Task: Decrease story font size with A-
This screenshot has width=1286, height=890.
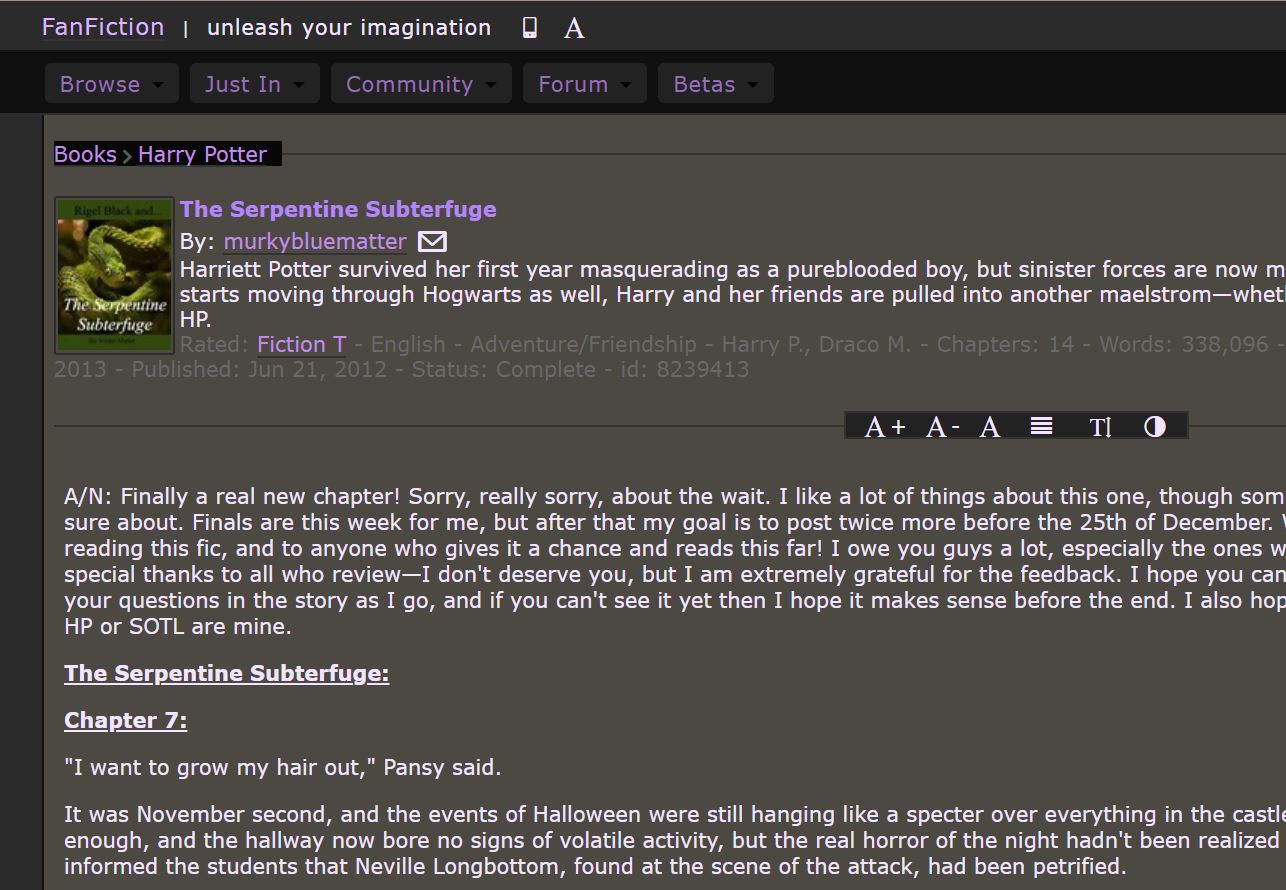Action: [x=942, y=427]
